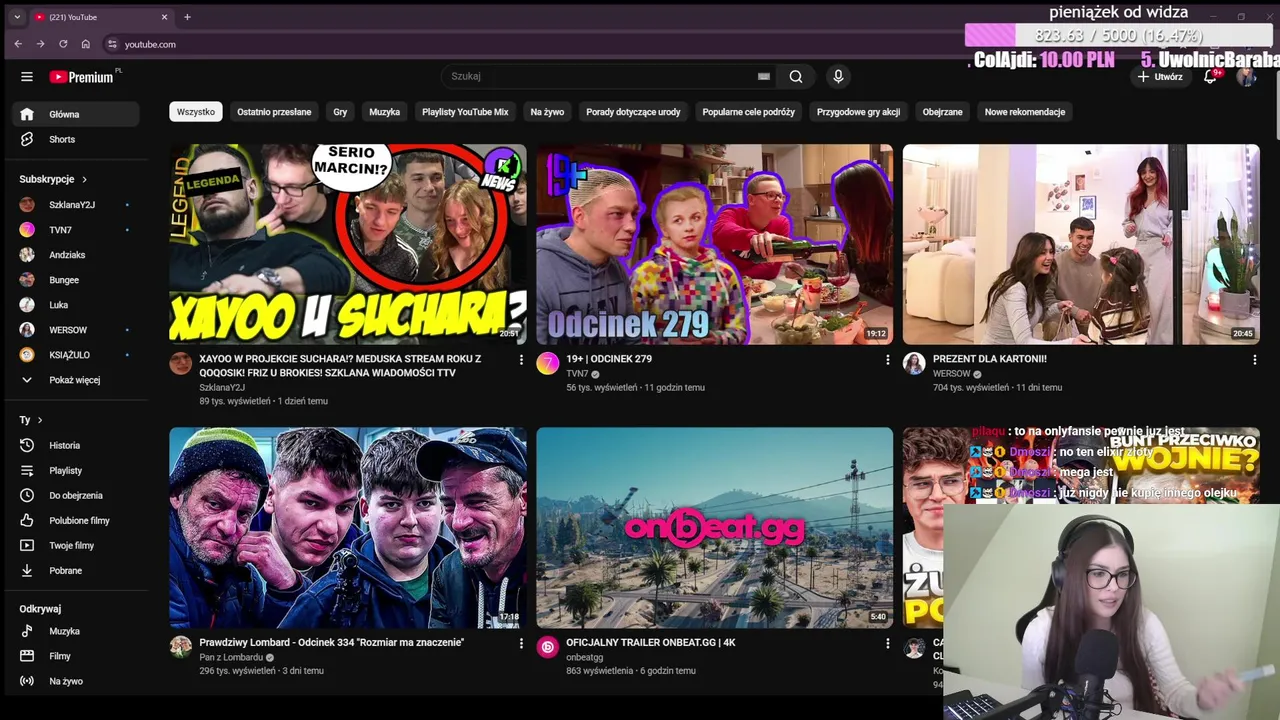This screenshot has height=720, width=1280.
Task: Select the Popularne cele podróży chip
Action: tap(748, 112)
